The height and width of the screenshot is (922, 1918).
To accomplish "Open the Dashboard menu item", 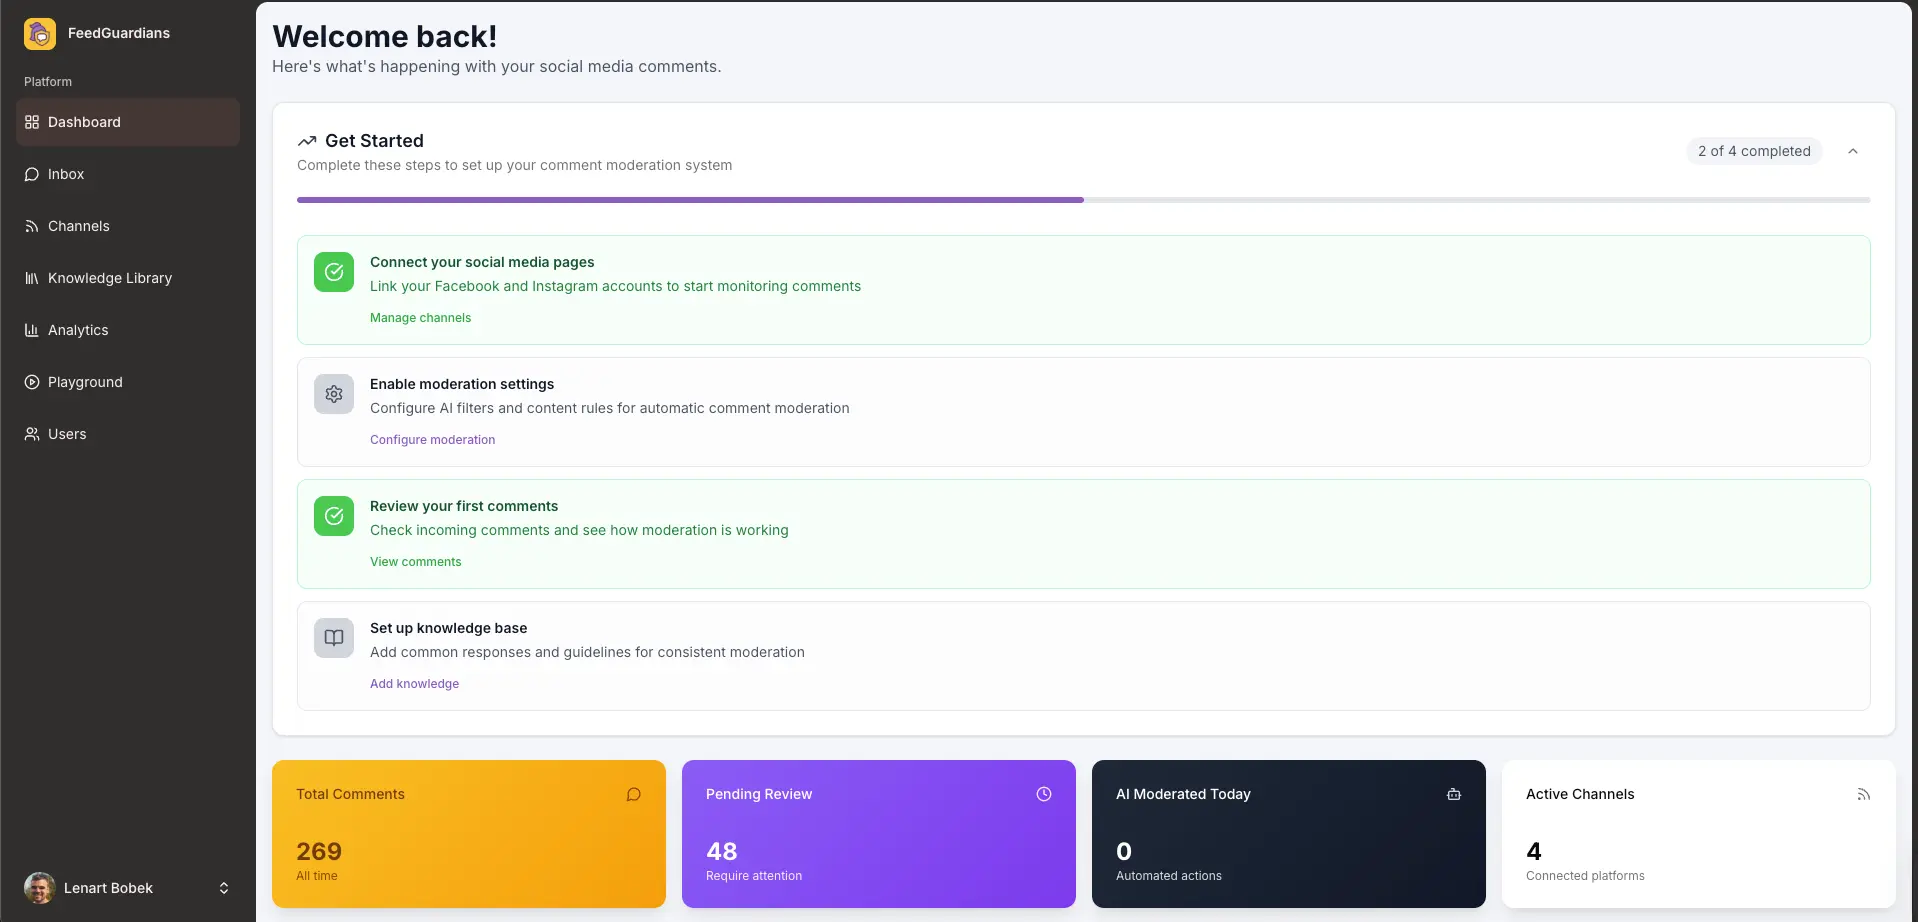I will (128, 122).
